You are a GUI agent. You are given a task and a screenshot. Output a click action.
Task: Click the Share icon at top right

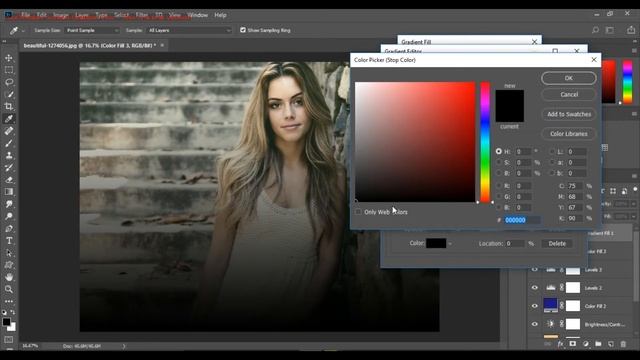pyautogui.click(x=631, y=30)
